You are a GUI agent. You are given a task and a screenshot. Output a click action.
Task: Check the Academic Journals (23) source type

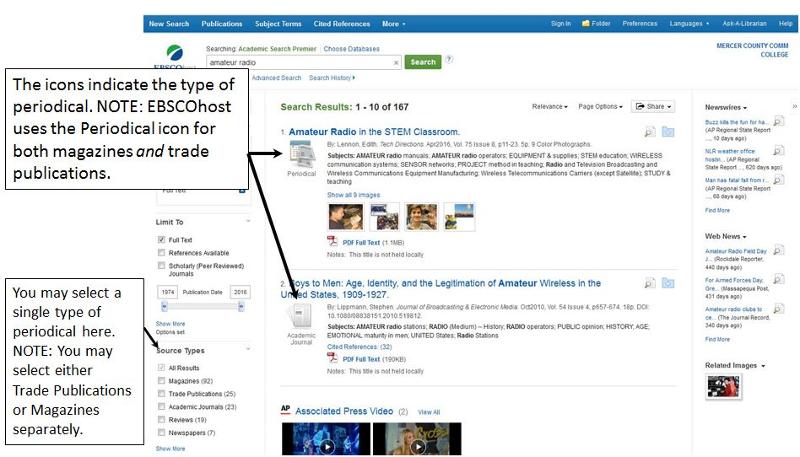tap(161, 407)
